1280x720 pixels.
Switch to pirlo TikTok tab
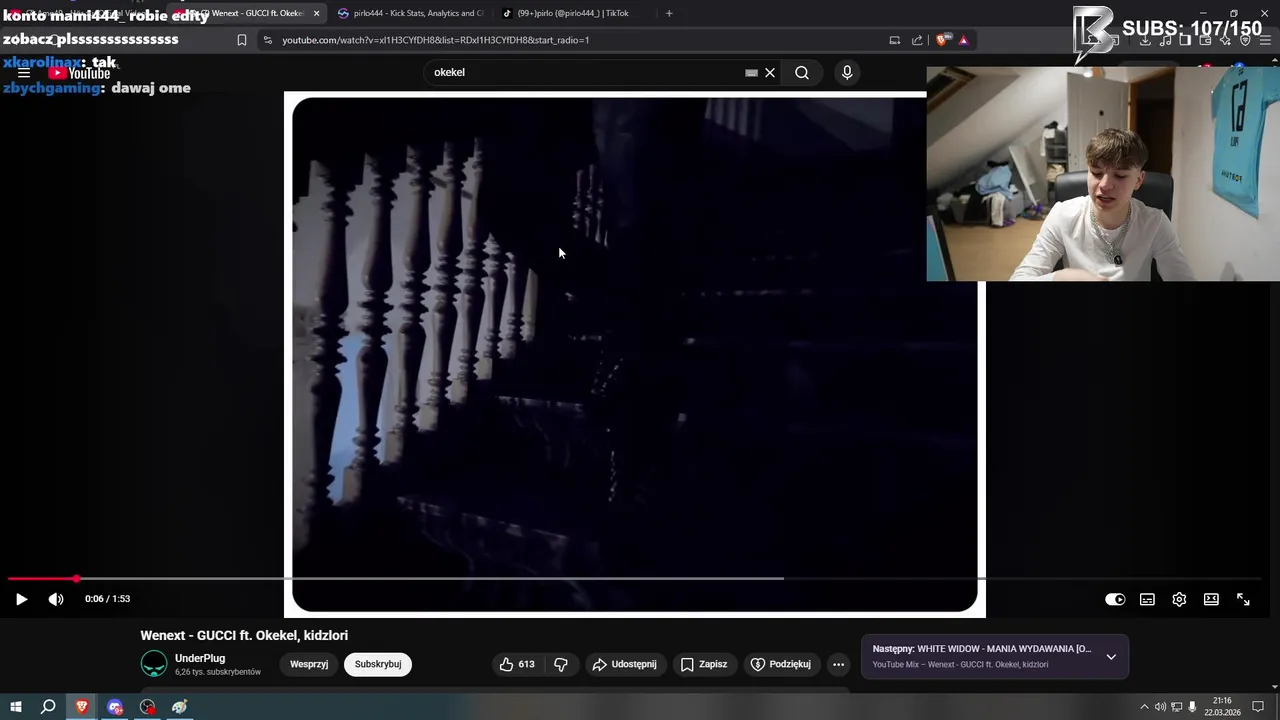click(x=572, y=13)
